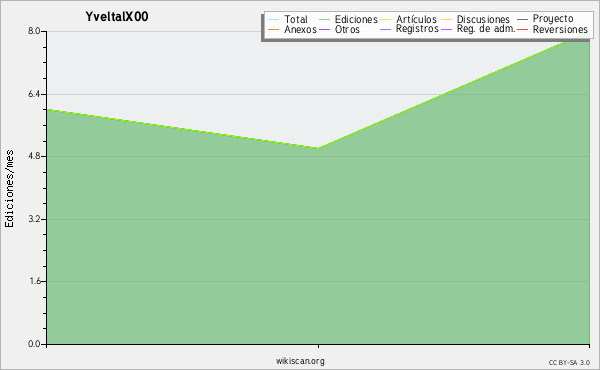The width and height of the screenshot is (600, 370).
Task: Click the chart title YveltalX00
Action: (x=117, y=17)
